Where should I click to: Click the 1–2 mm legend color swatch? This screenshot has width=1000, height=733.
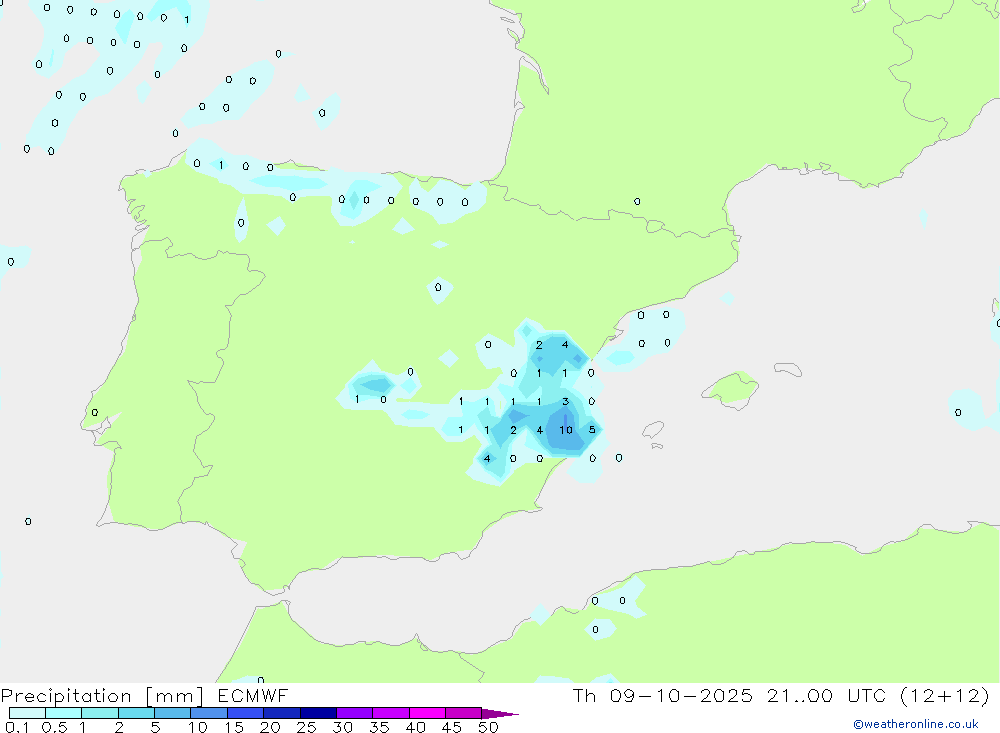pyautogui.click(x=99, y=713)
